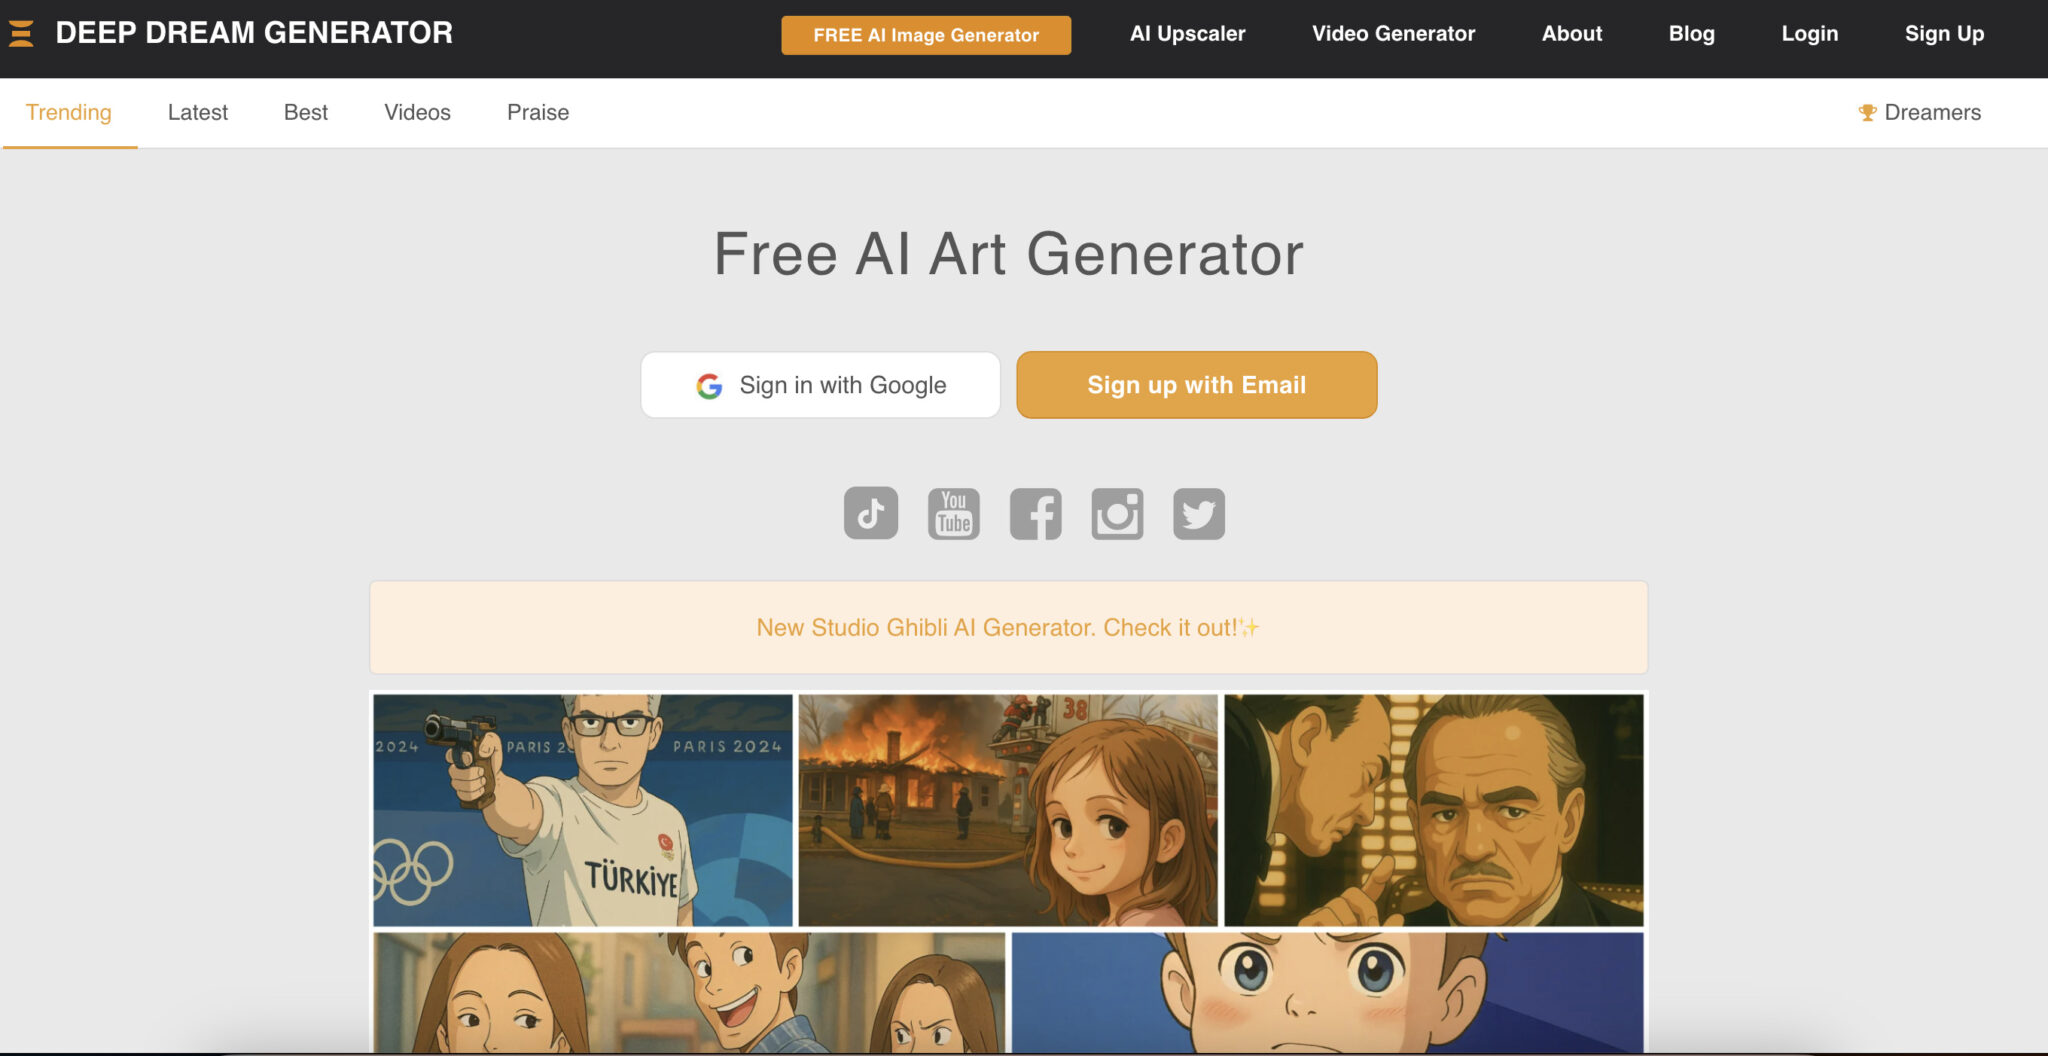Select the Praise tab

[538, 113]
